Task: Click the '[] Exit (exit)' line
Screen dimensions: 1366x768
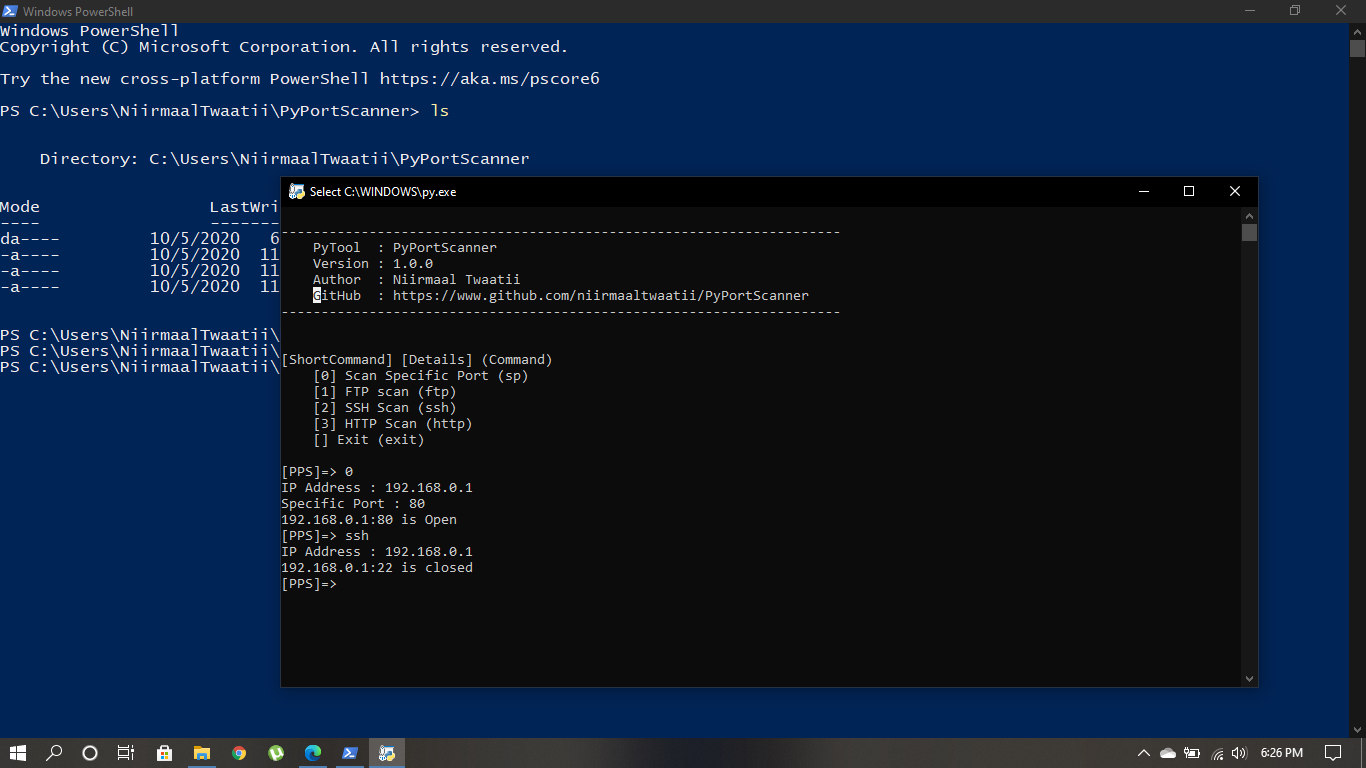Action: (369, 439)
